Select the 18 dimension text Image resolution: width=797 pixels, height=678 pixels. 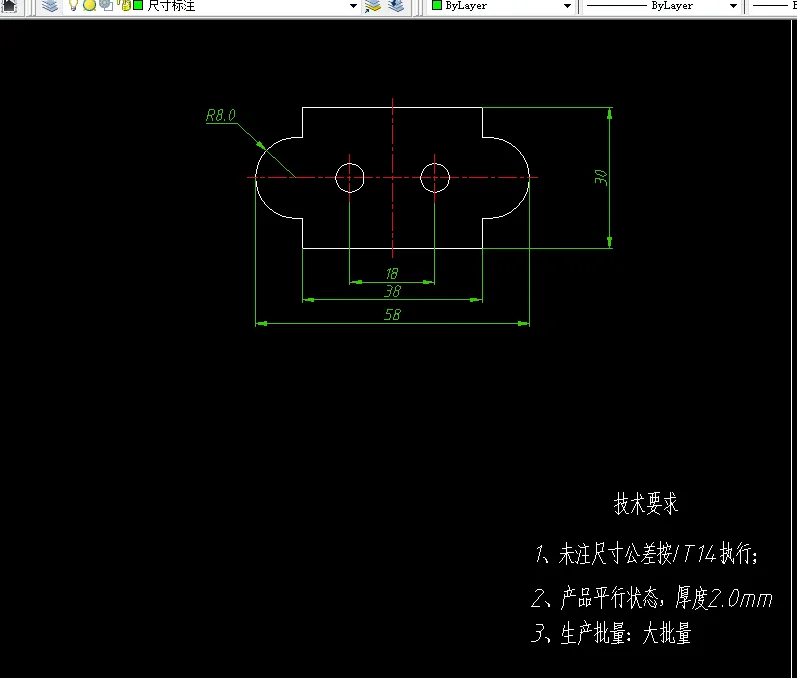tap(391, 274)
